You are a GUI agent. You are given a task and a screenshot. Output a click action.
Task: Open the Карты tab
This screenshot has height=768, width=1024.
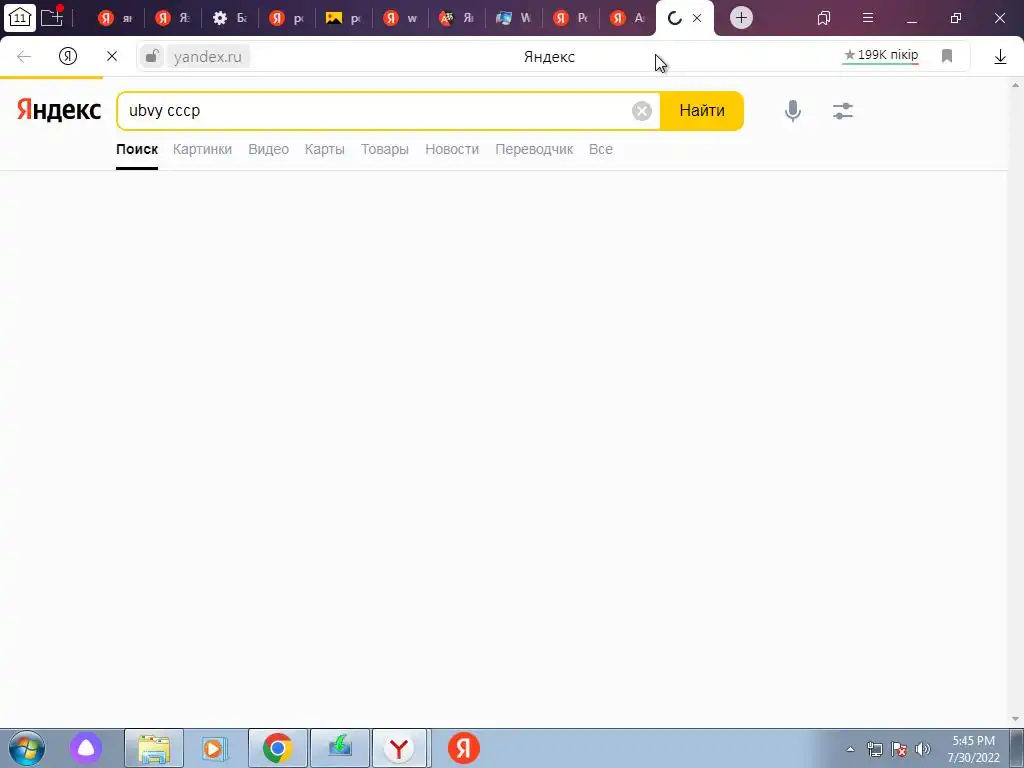point(325,149)
